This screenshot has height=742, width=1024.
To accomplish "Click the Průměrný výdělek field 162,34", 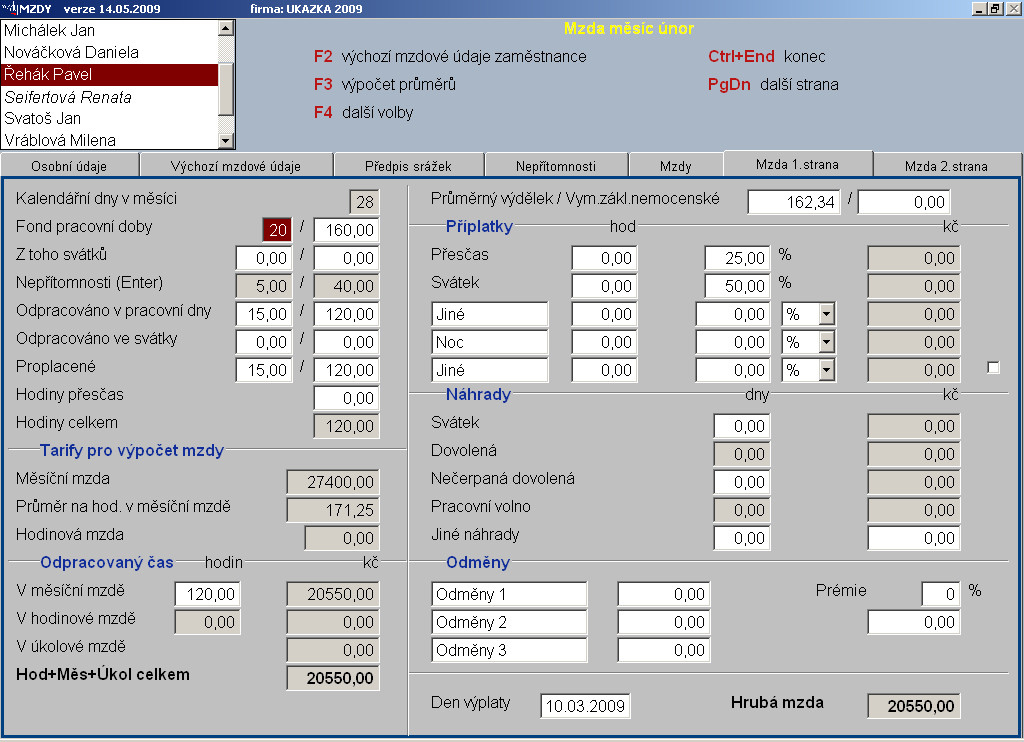I will [x=793, y=202].
